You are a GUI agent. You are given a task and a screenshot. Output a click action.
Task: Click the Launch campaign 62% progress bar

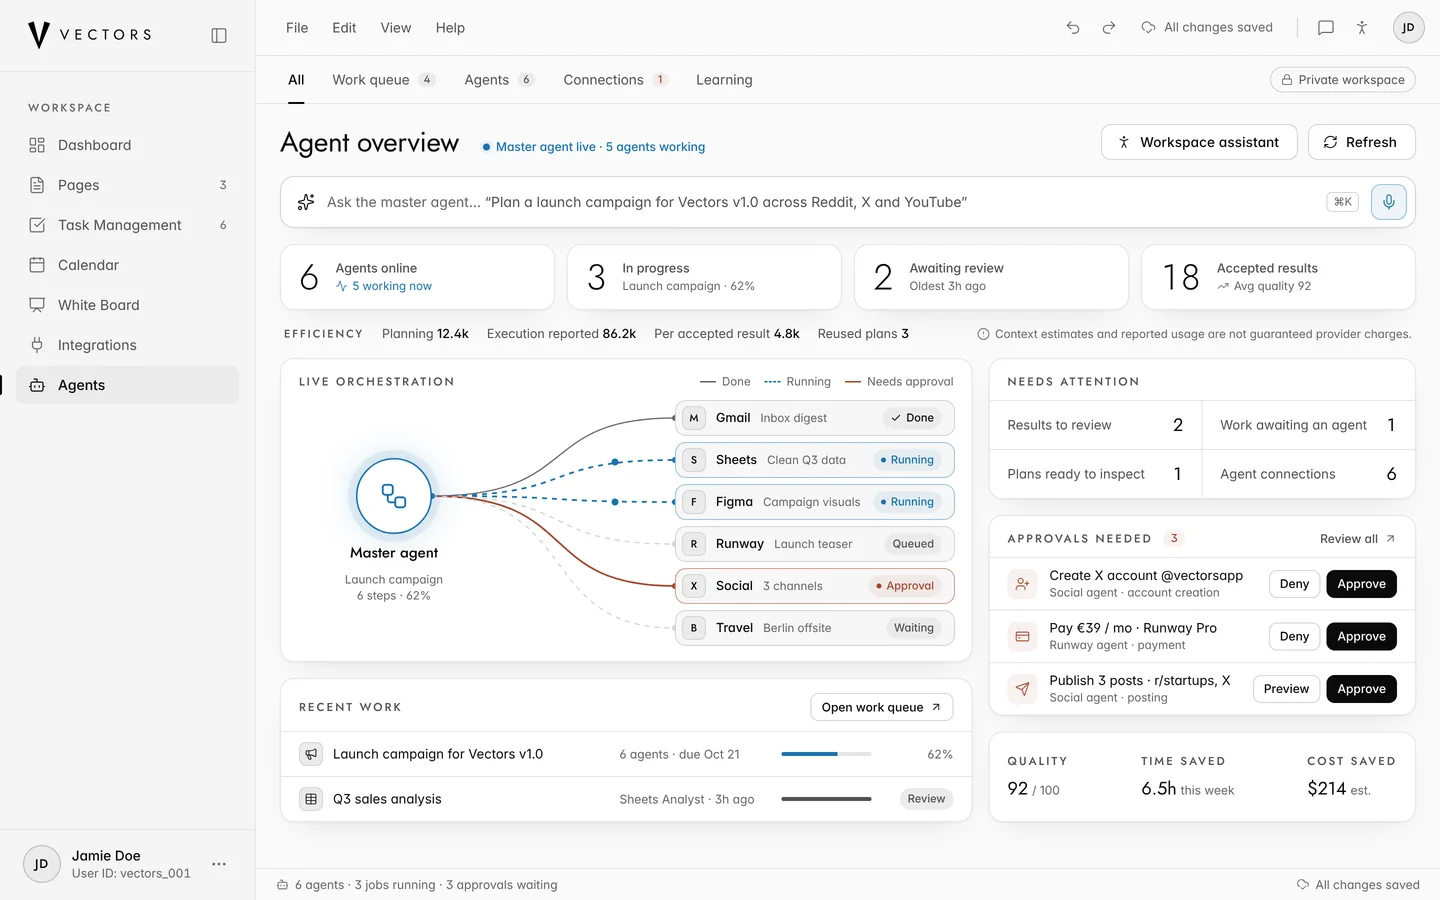(826, 754)
